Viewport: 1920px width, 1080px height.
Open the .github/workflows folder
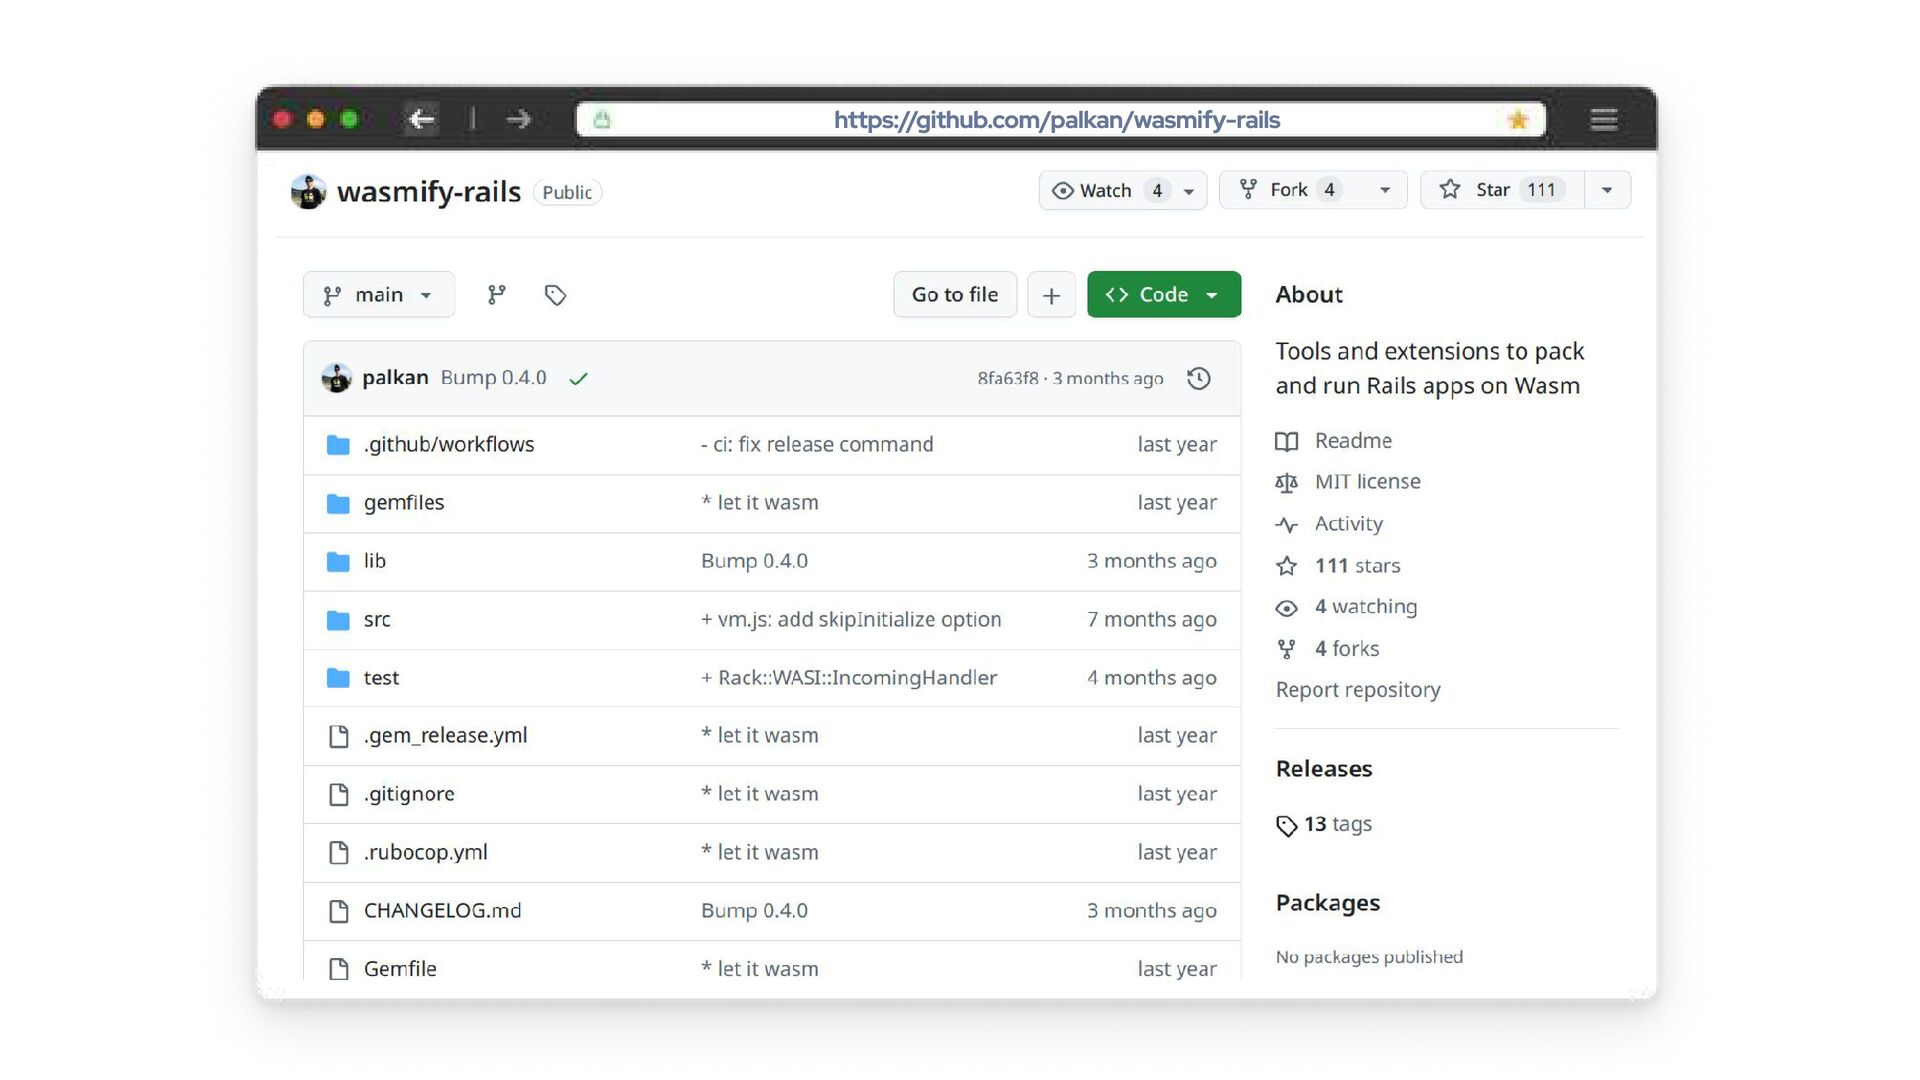[448, 444]
